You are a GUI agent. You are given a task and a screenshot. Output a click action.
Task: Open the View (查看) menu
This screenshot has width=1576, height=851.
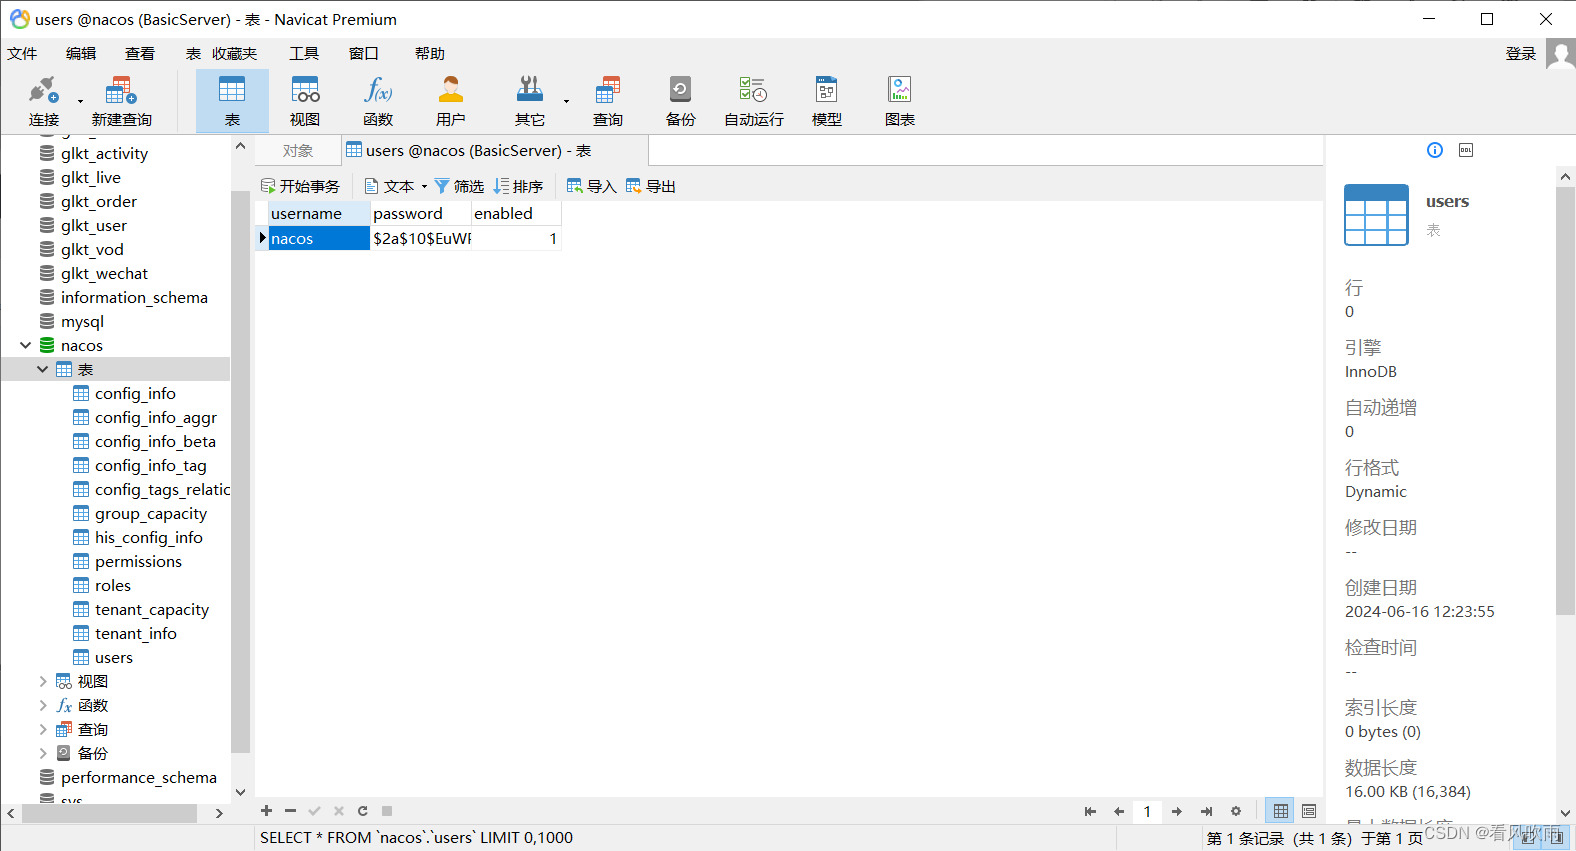coord(140,53)
